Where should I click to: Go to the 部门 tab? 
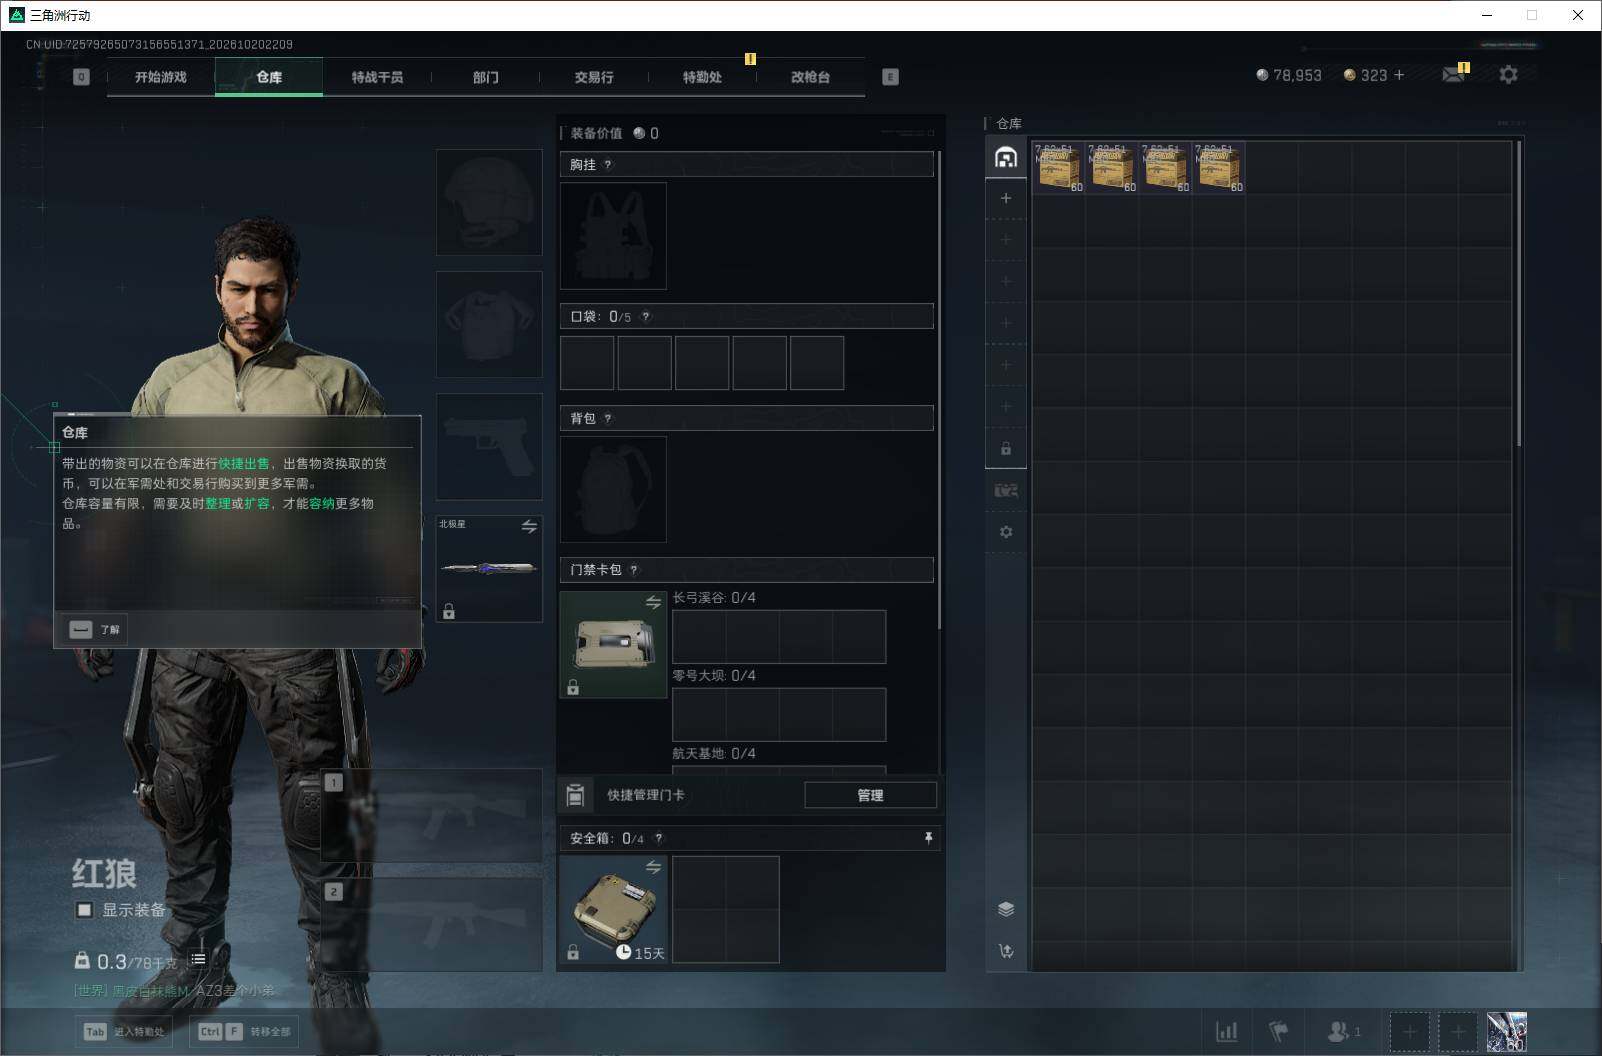click(485, 77)
